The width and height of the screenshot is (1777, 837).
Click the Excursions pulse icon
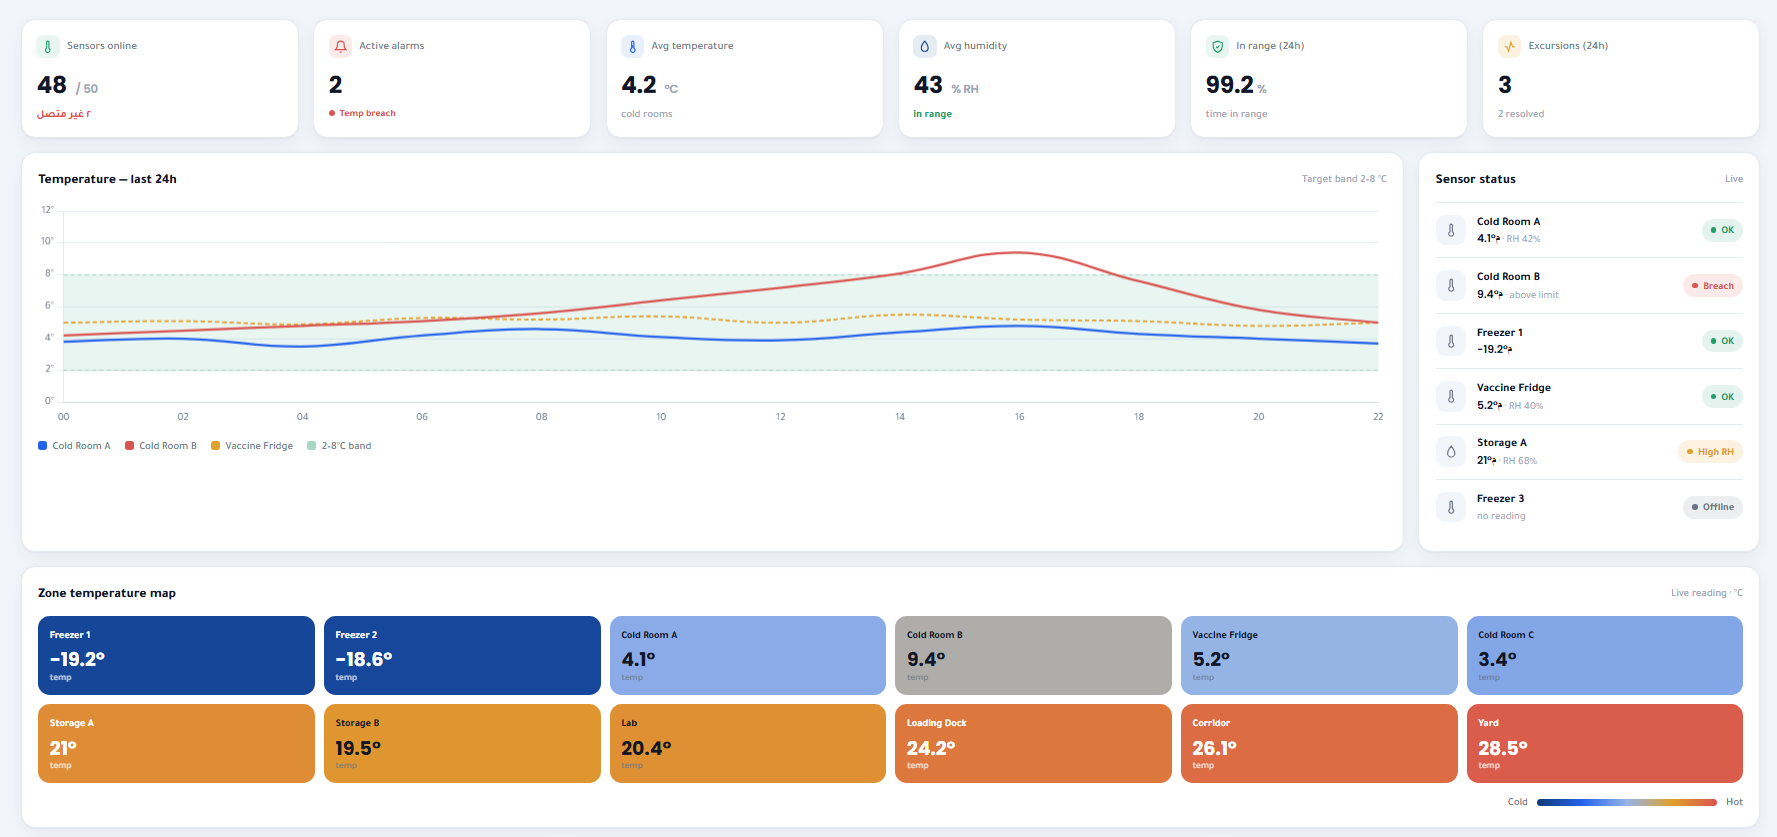point(1509,46)
